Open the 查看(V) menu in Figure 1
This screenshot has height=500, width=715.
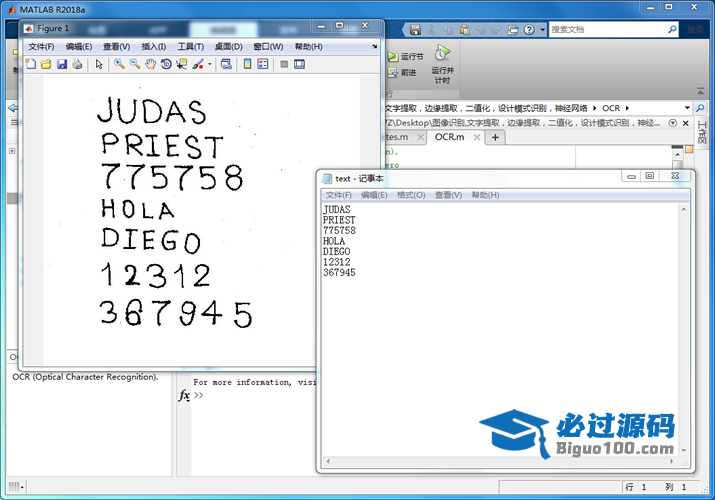[116, 46]
